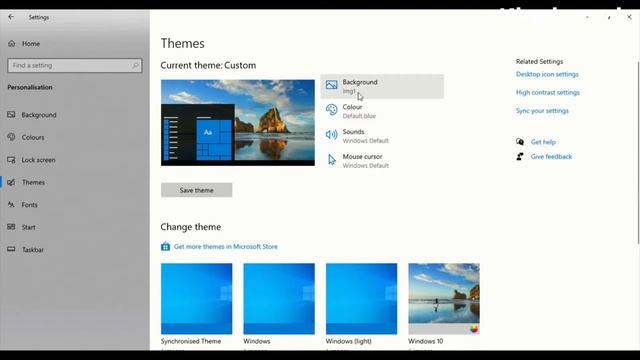This screenshot has width=640, height=360.
Task: Click the Start icon in the sidebar
Action: (11, 227)
